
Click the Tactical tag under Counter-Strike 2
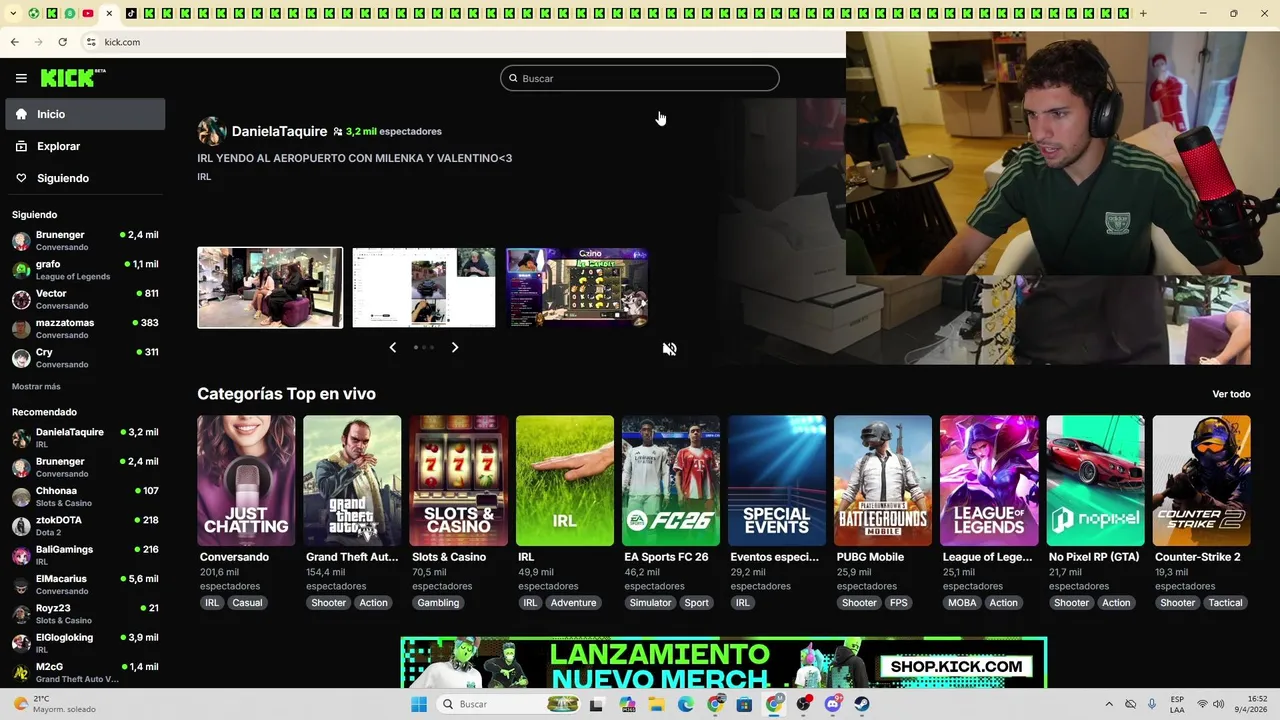click(1225, 603)
